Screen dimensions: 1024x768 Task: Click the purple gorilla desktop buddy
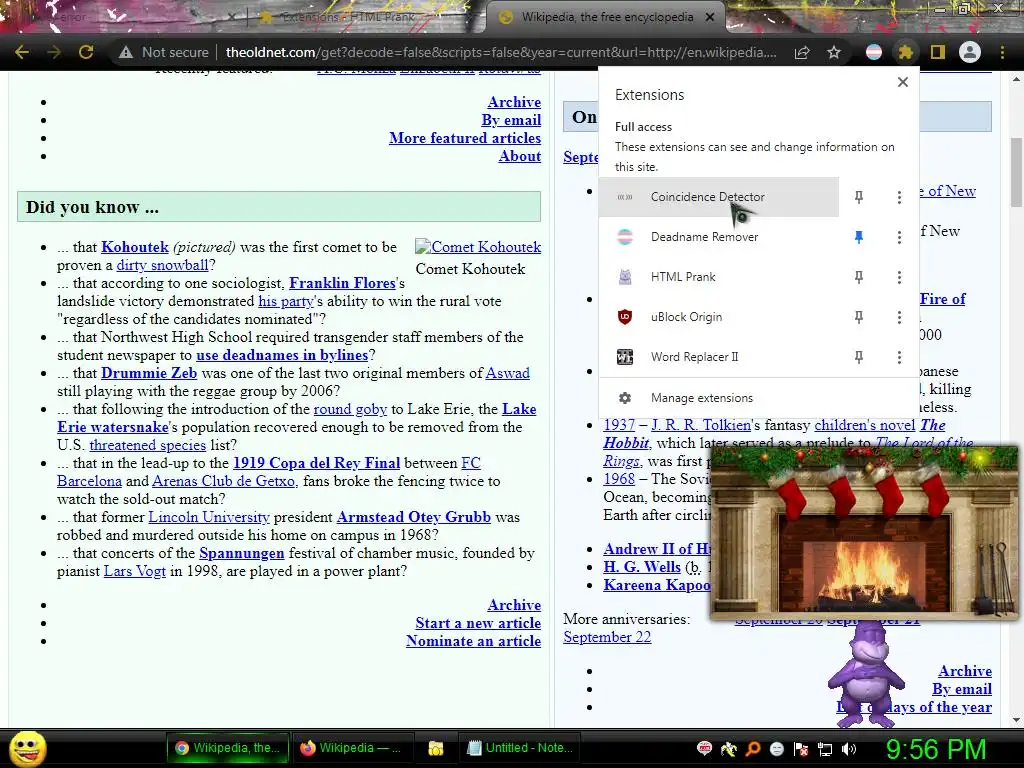(867, 673)
